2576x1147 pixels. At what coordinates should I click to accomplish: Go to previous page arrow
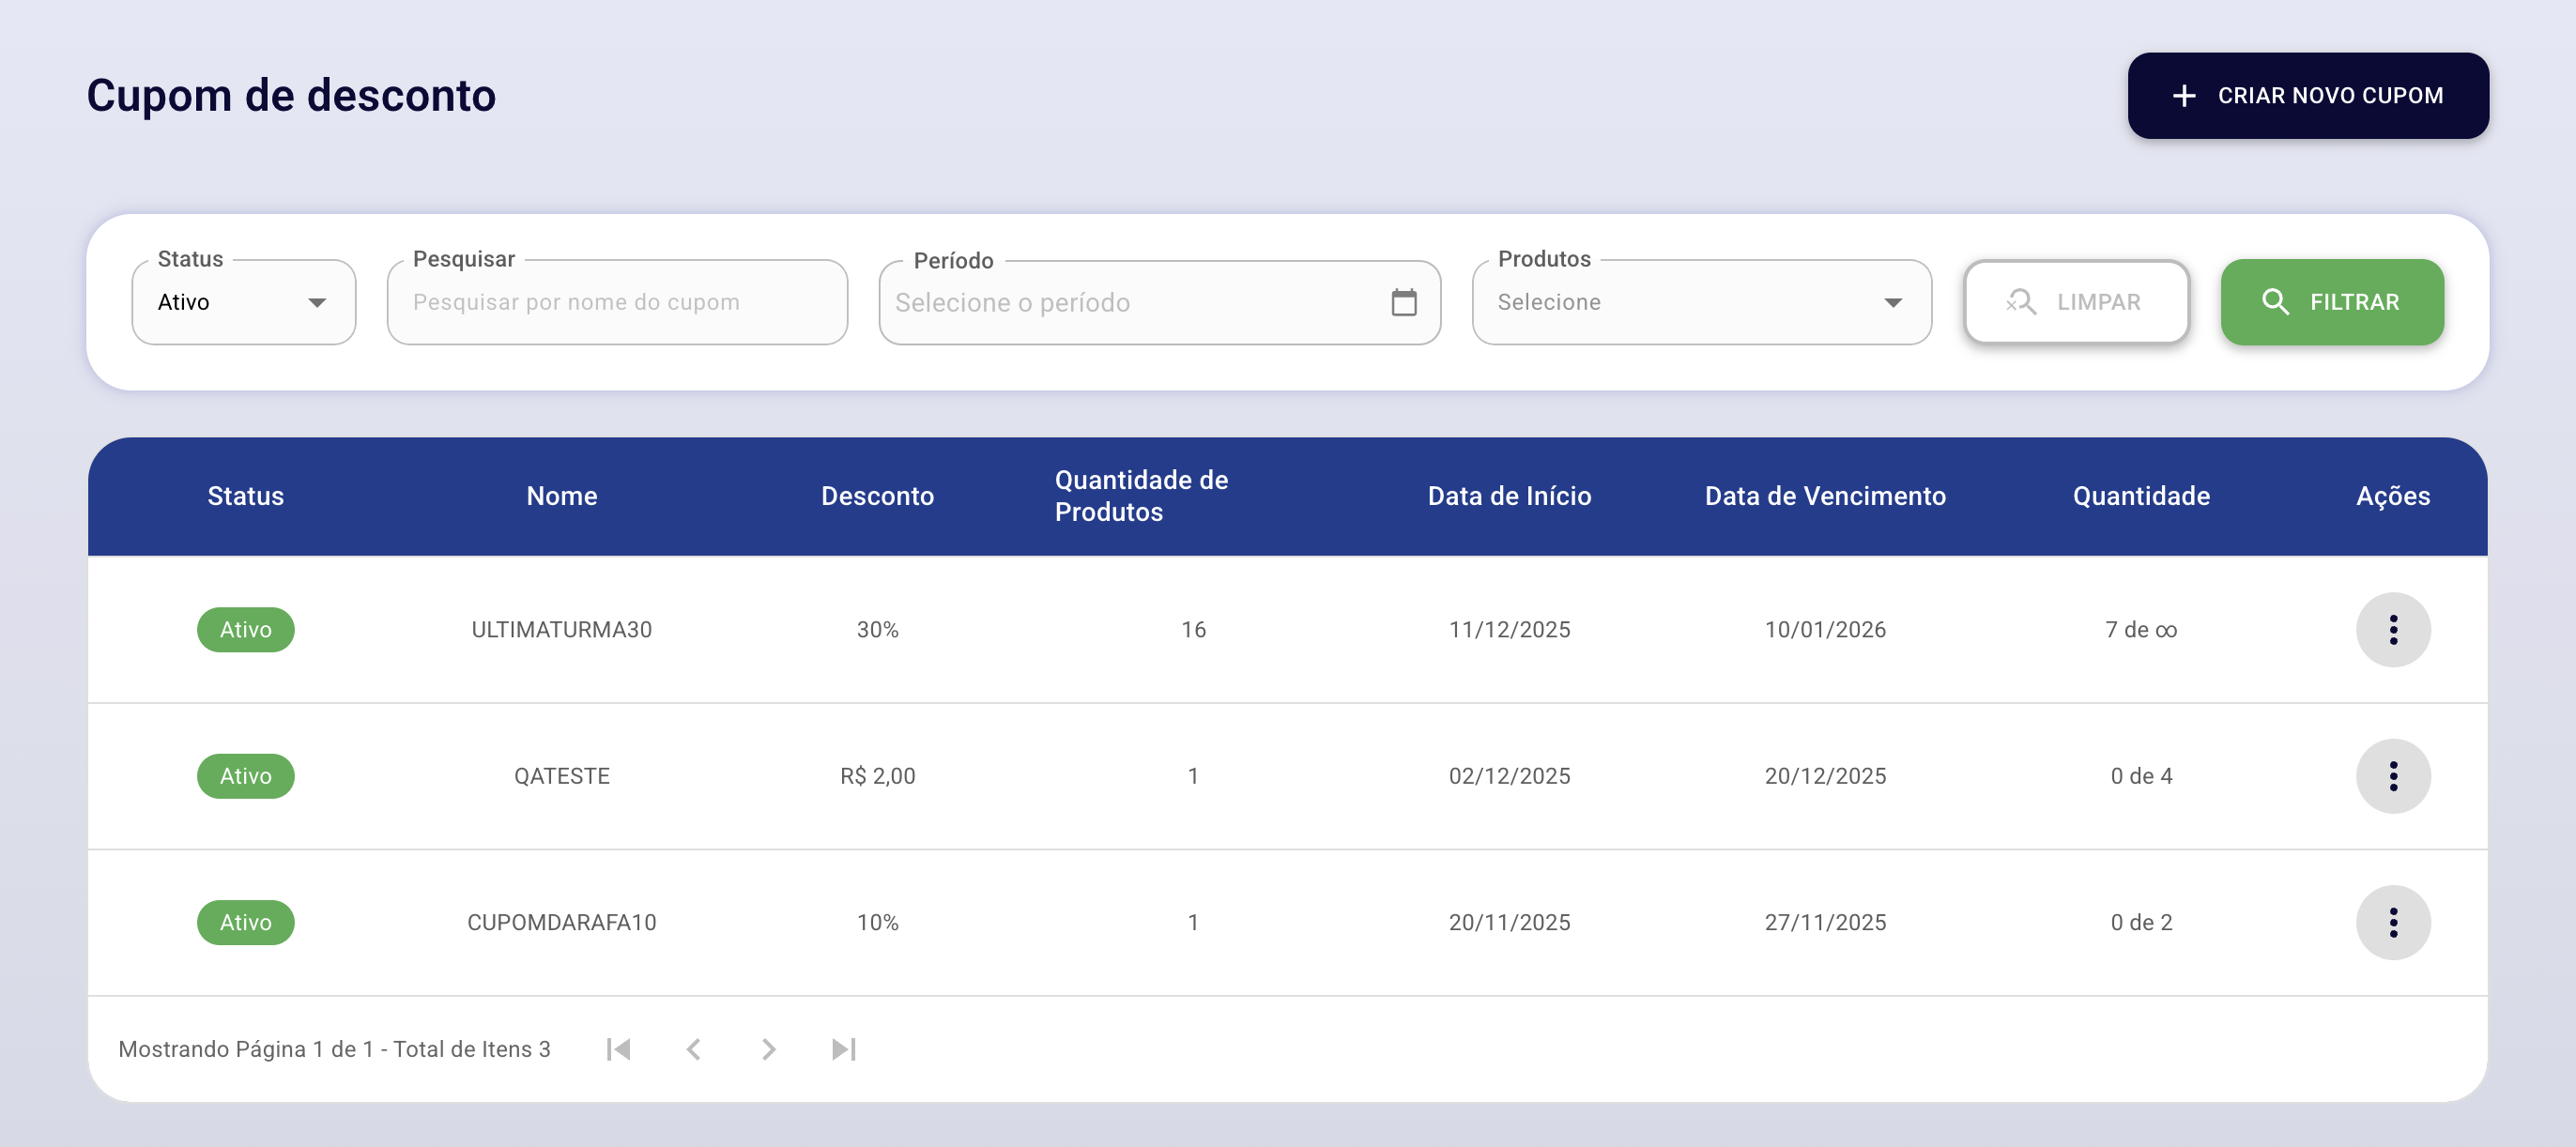tap(694, 1049)
